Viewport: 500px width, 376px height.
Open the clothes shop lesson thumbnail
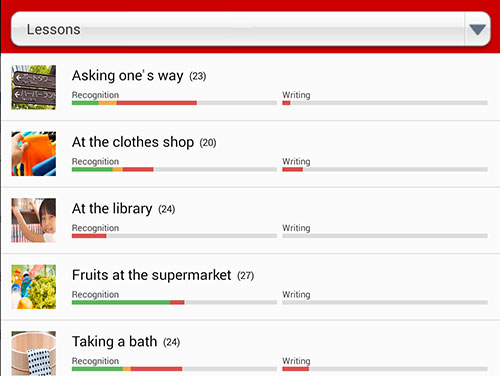(x=34, y=154)
